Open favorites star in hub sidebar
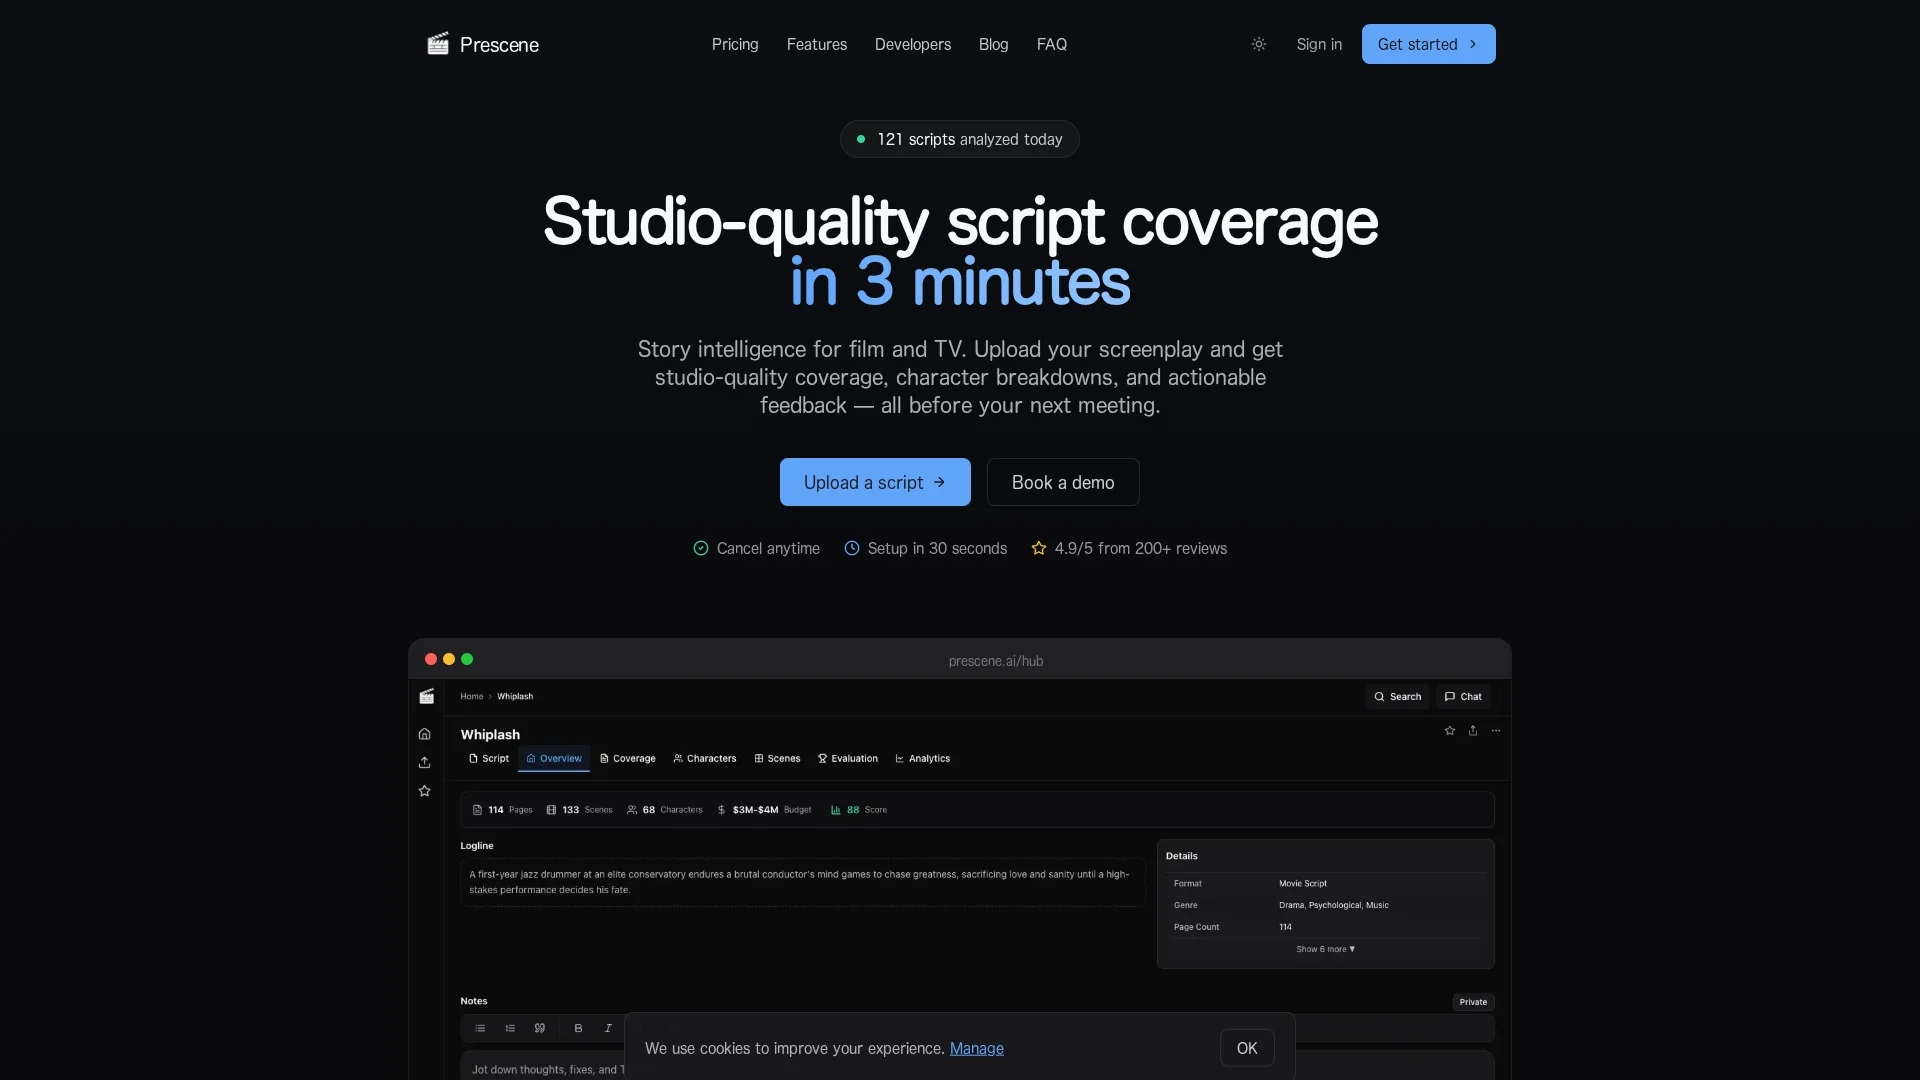The image size is (1920, 1080). (x=425, y=791)
